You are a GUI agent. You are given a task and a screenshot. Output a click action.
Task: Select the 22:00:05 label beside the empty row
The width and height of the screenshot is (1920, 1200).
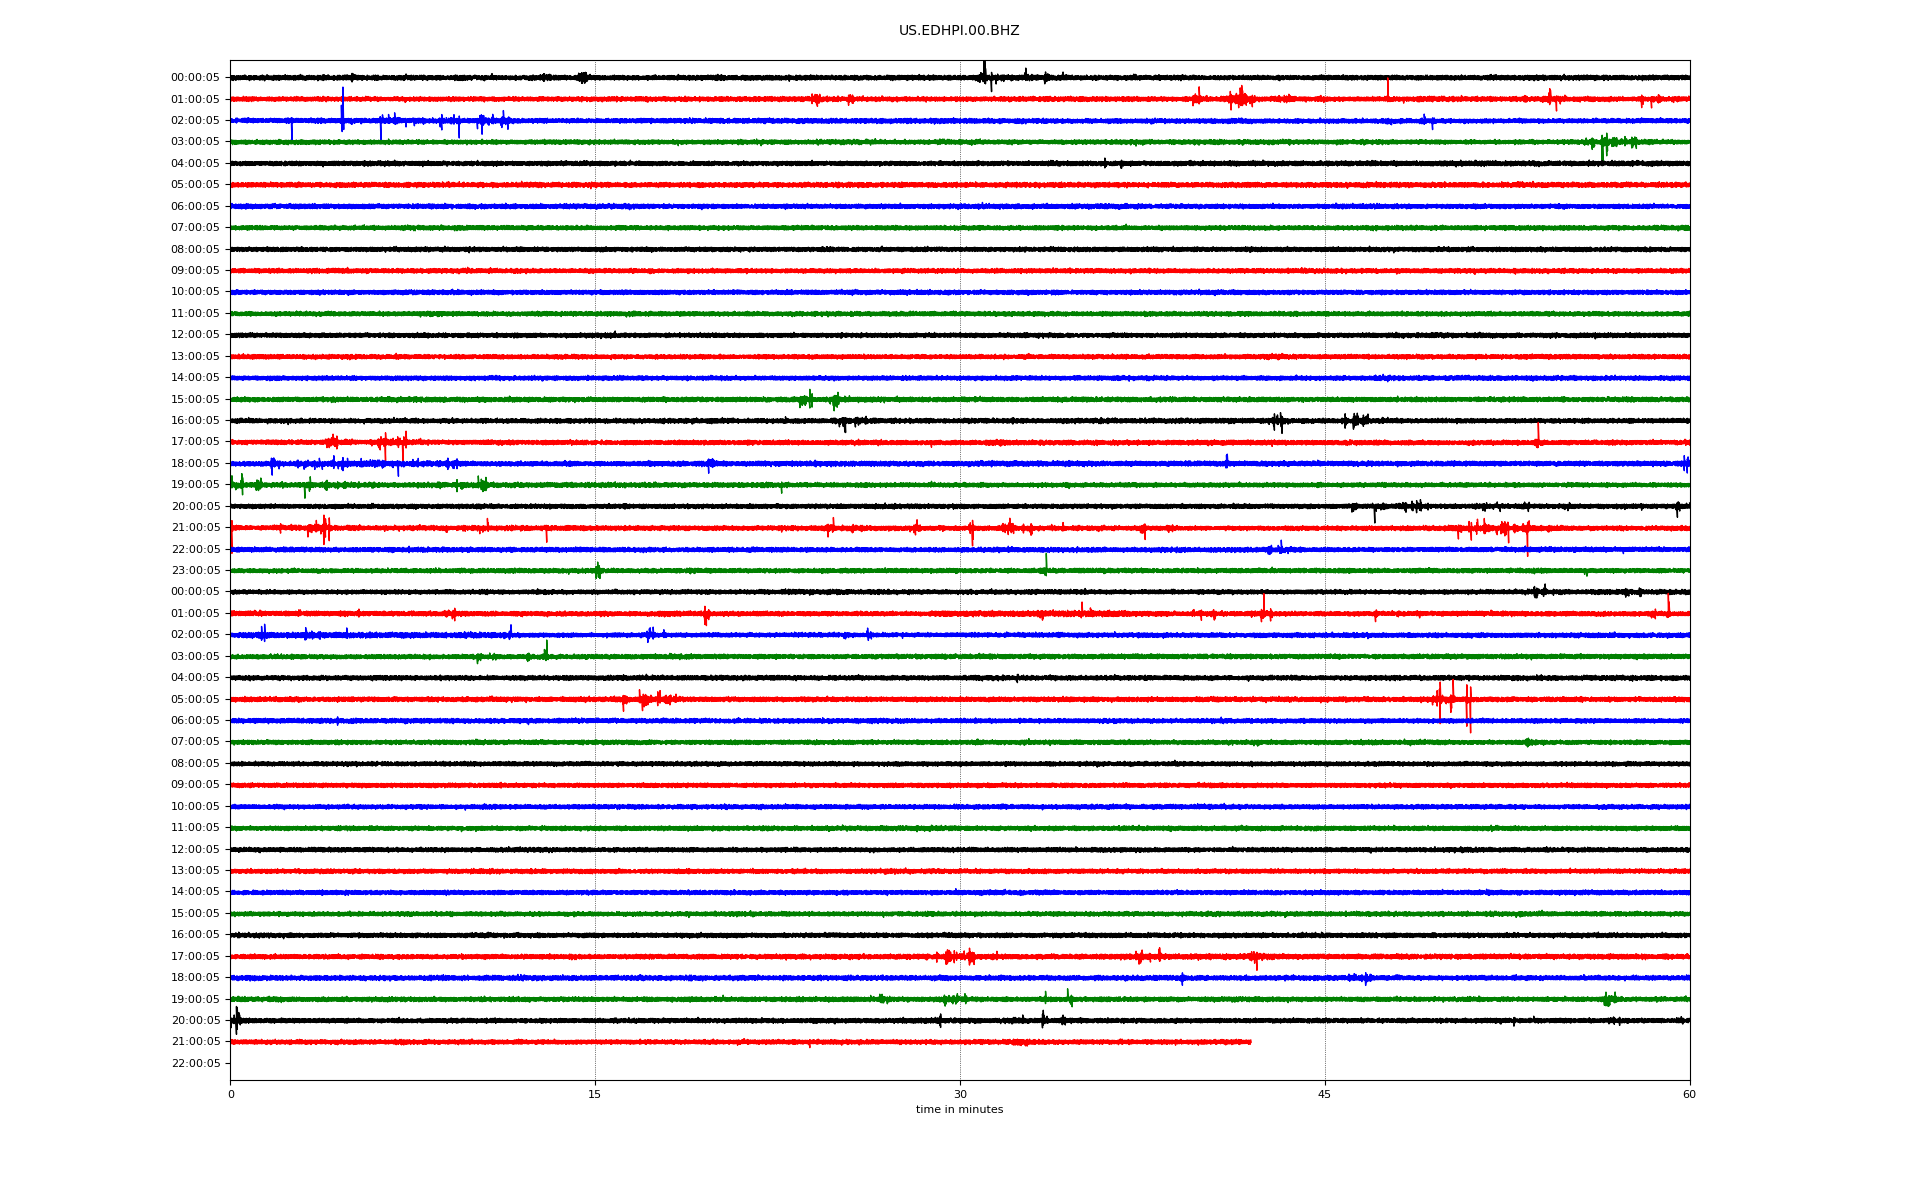195,1064
